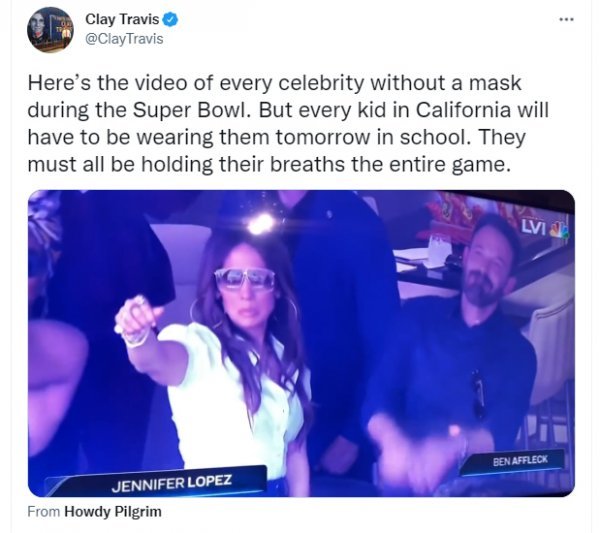The width and height of the screenshot is (600, 533).
Task: Open the tweet's three-dot more options menu
Action: click(566, 20)
